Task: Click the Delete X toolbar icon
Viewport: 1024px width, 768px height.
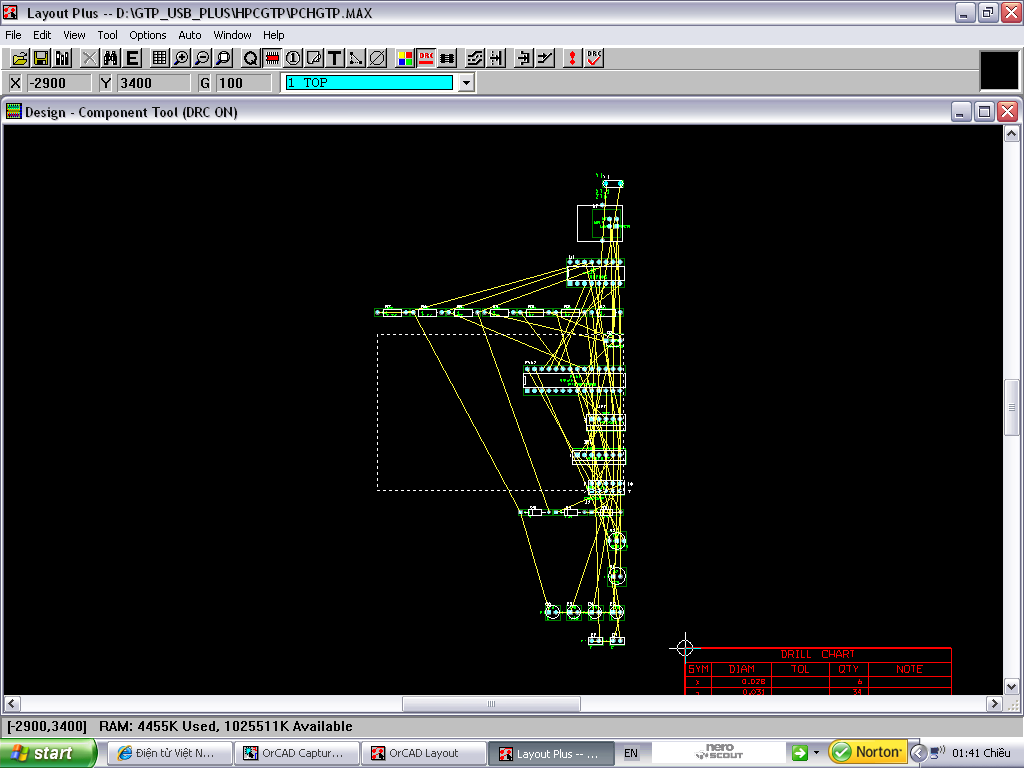Action: [x=89, y=59]
